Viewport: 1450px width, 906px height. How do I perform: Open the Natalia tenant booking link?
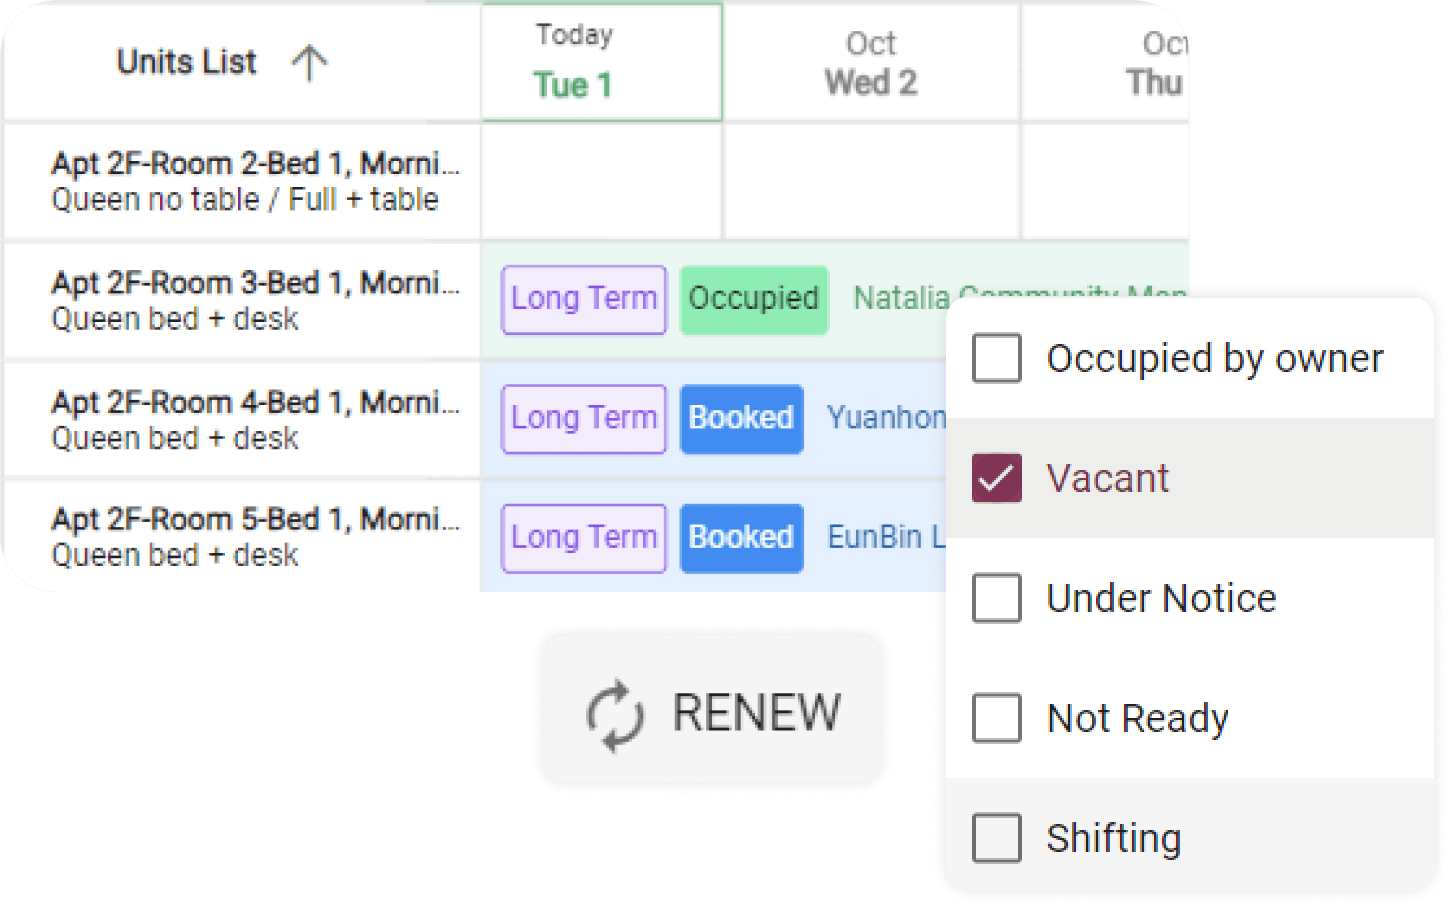(x=900, y=298)
